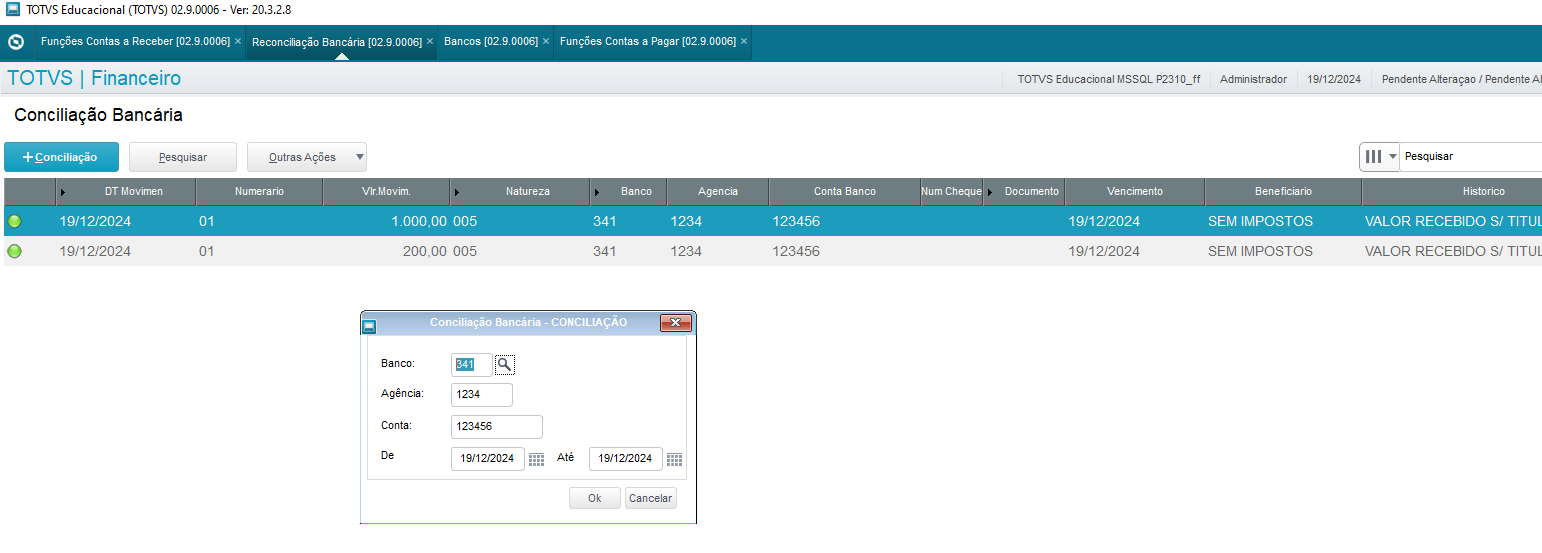
Task: Click the green status dot of the 1.000,00 row
Action: click(x=14, y=221)
